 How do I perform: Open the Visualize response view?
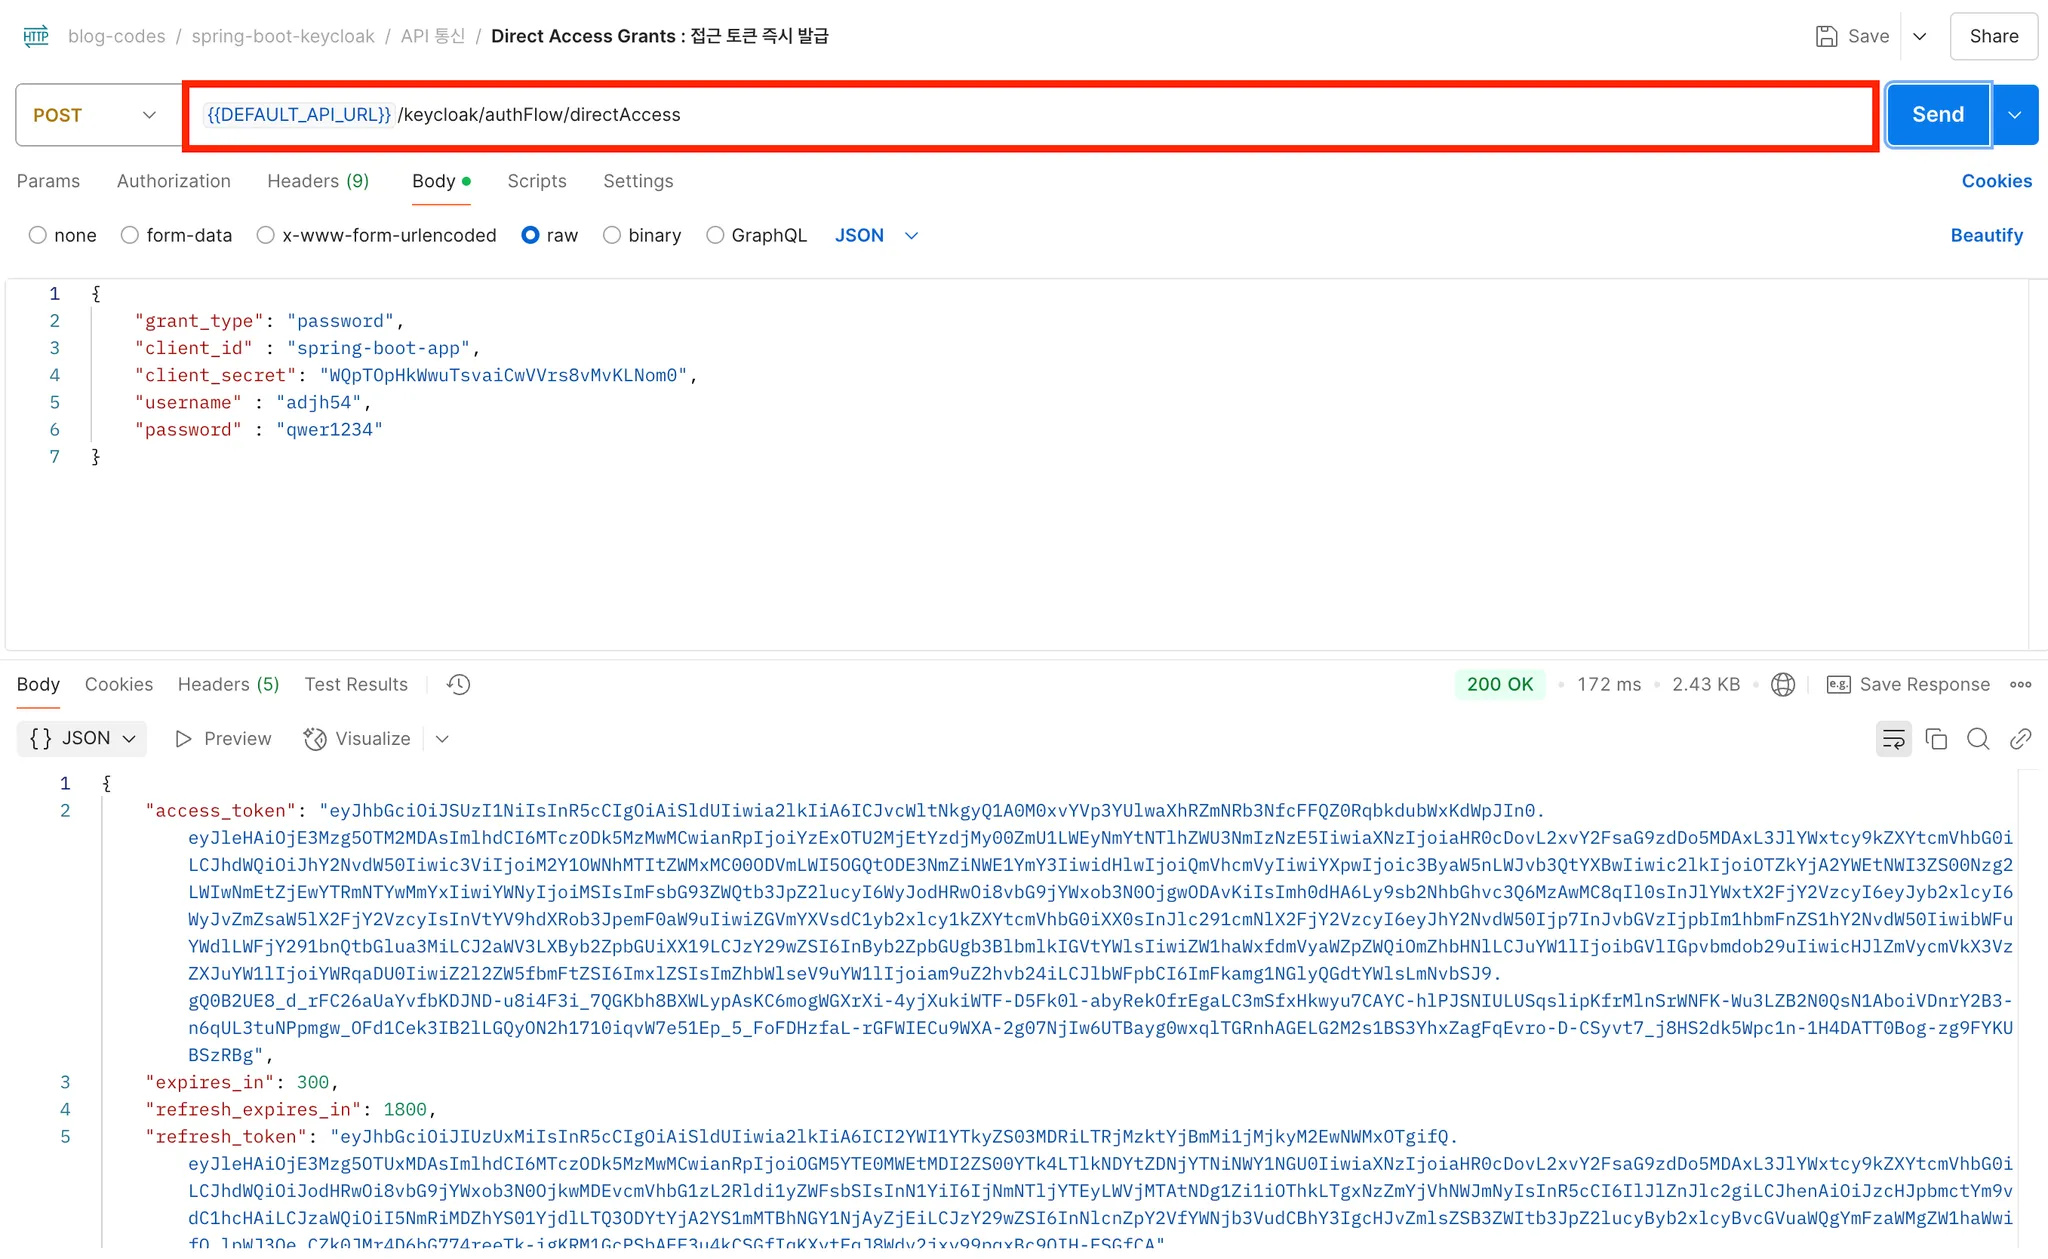(358, 739)
